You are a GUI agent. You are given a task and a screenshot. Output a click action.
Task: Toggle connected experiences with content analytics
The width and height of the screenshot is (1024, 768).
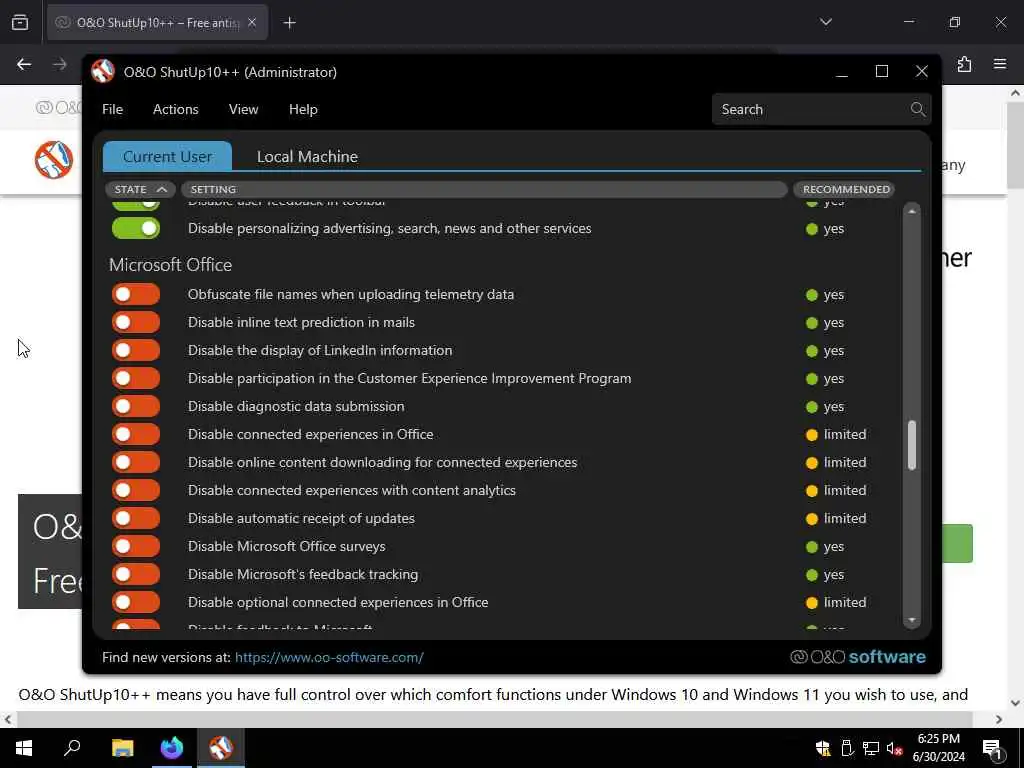[x=136, y=490]
